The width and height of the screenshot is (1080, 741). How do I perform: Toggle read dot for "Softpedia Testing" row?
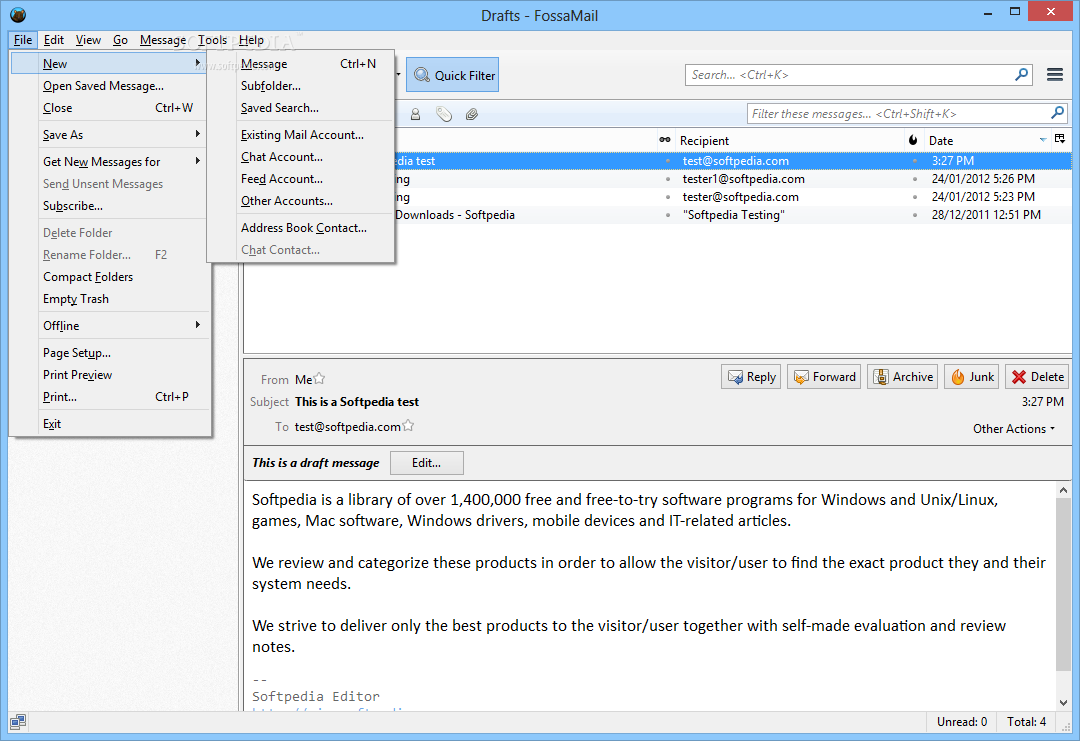click(667, 215)
